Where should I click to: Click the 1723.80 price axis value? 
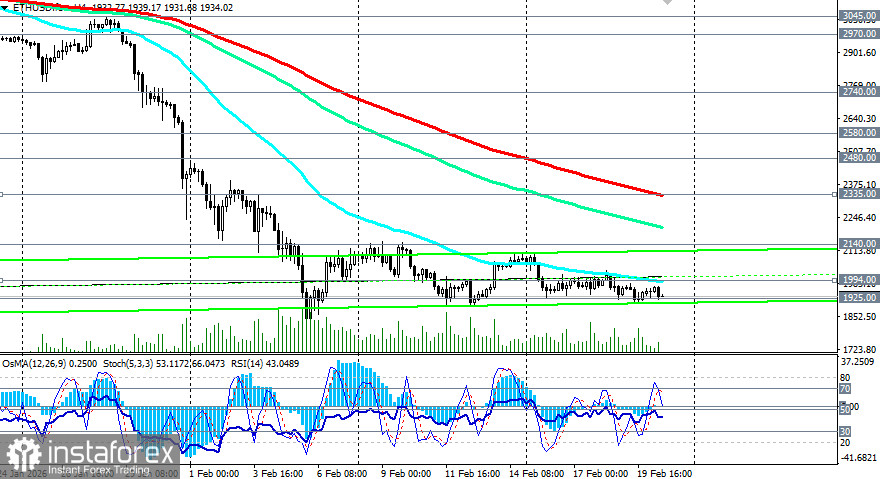point(860,349)
